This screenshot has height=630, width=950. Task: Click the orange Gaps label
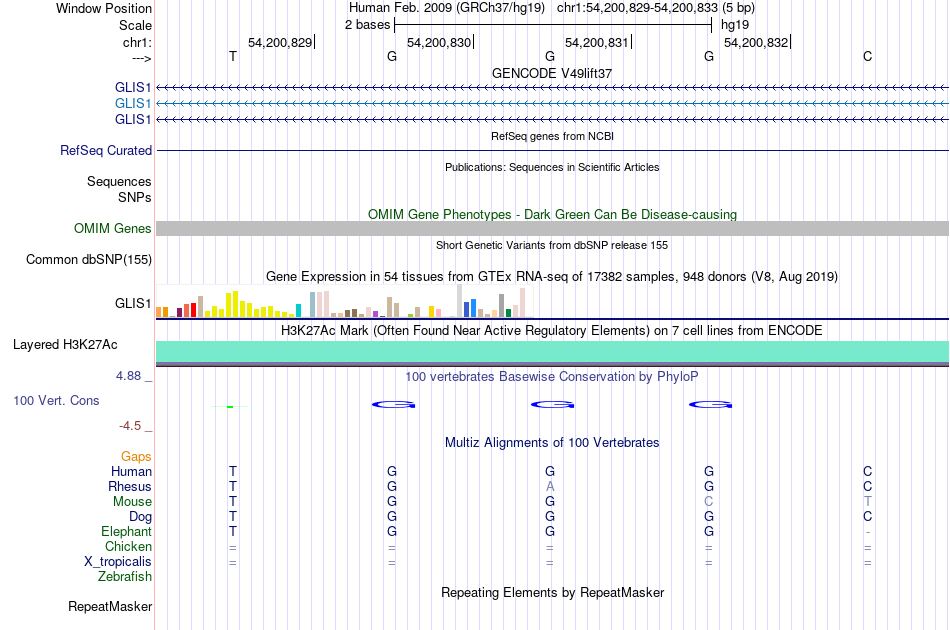pos(136,456)
